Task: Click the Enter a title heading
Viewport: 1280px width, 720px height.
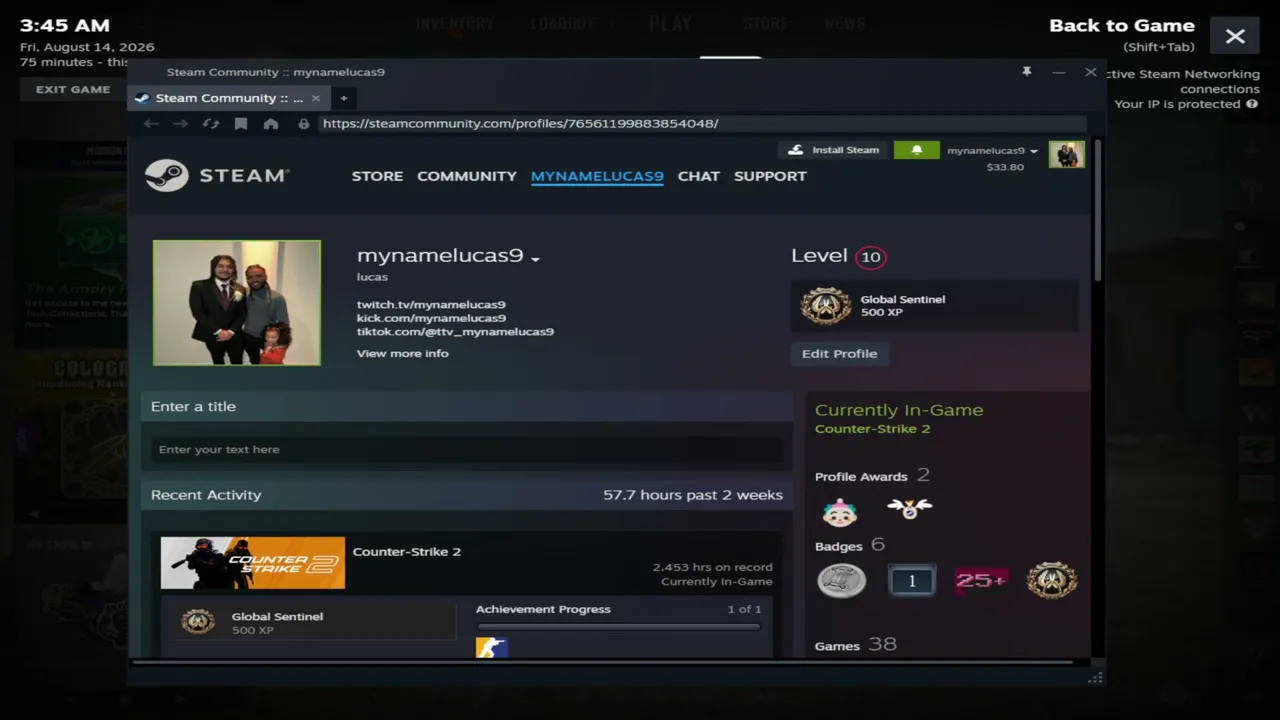Action: 194,406
